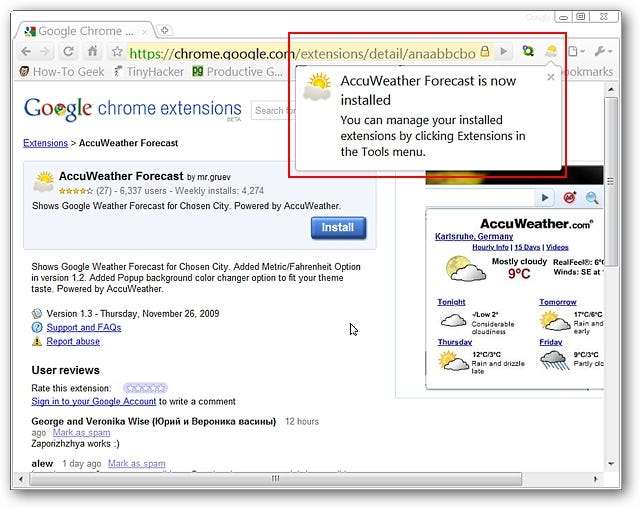Image resolution: width=640 pixels, height=508 pixels.
Task: Open the green extension icon in toolbar
Action: [x=528, y=51]
